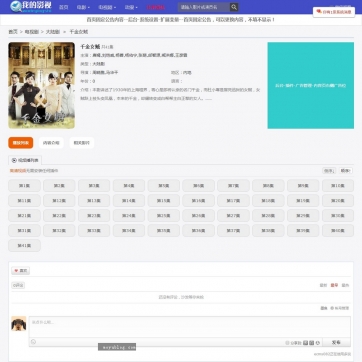The image size is (362, 362).
Task: Expand the fourth navigation dropdown in the header
Action: click(x=131, y=7)
